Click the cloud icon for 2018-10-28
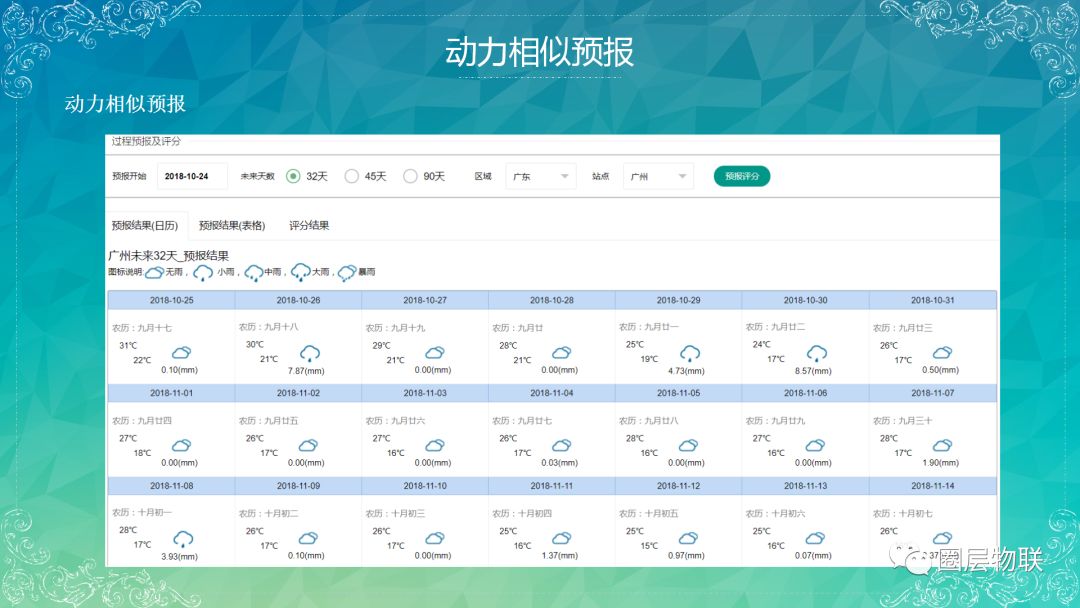 562,353
